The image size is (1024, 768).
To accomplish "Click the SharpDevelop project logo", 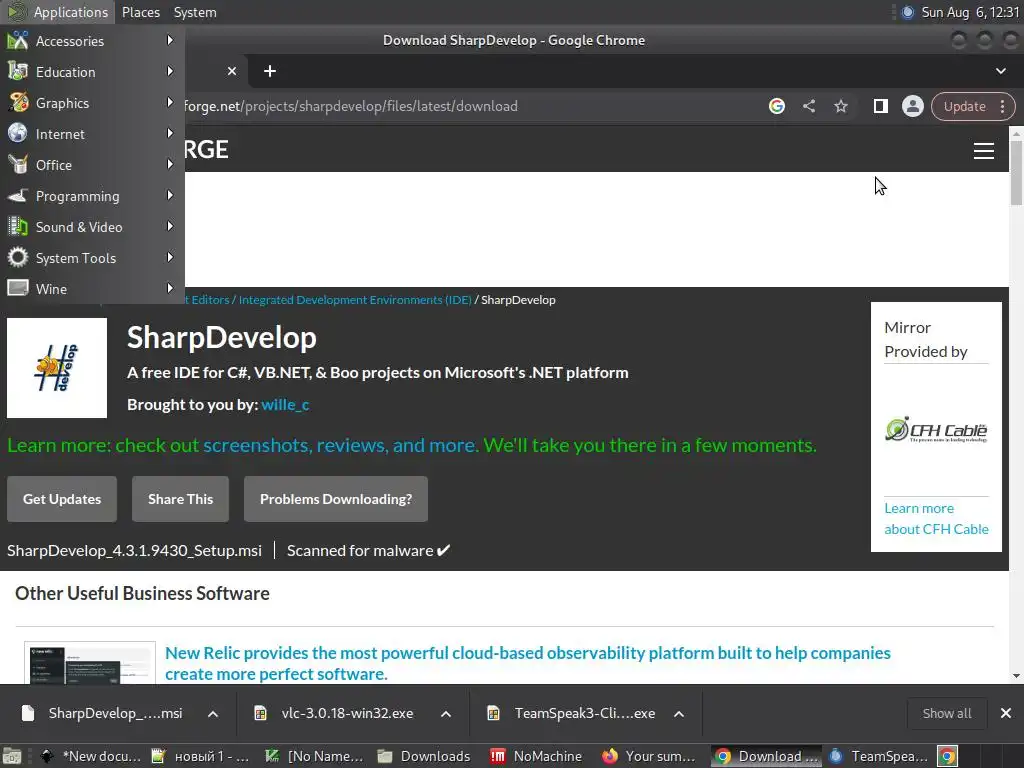I will point(57,368).
